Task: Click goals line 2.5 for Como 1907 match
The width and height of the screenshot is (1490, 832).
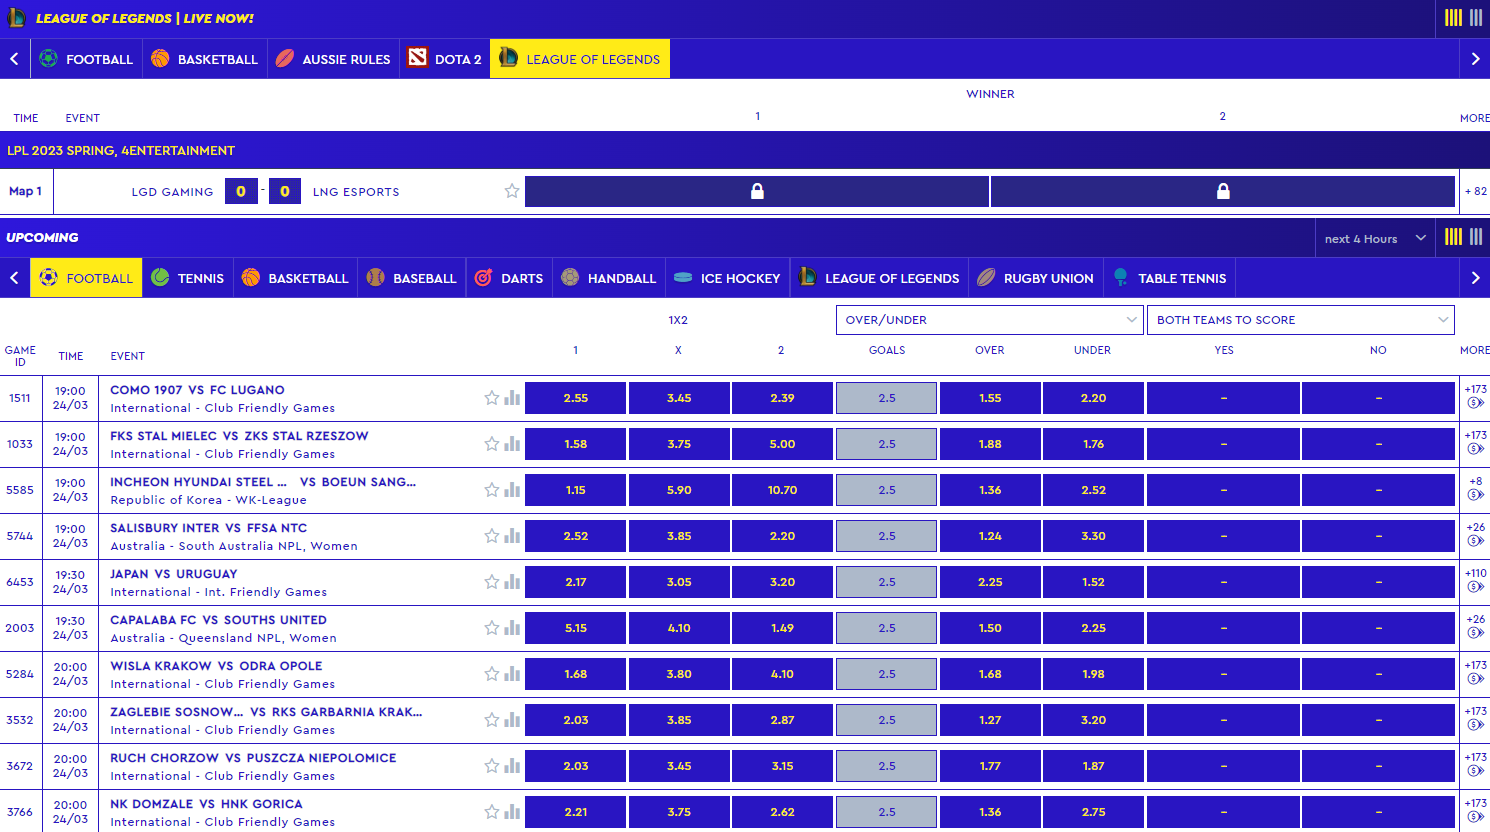Action: 886,398
